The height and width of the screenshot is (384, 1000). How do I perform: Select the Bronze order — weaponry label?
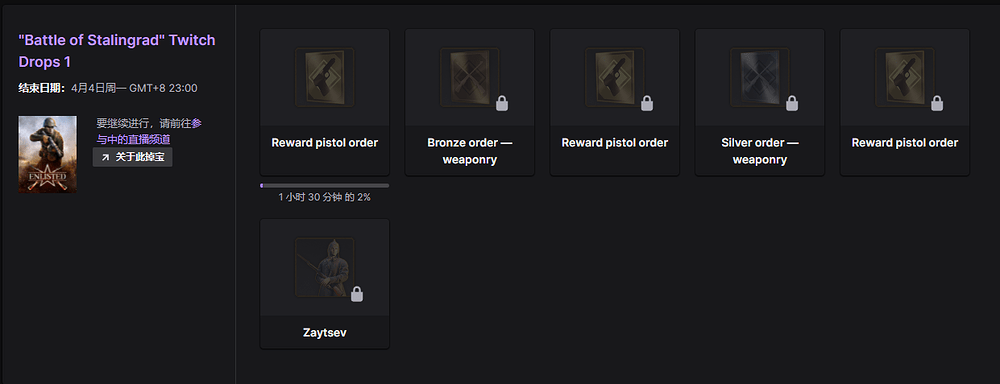click(469, 151)
